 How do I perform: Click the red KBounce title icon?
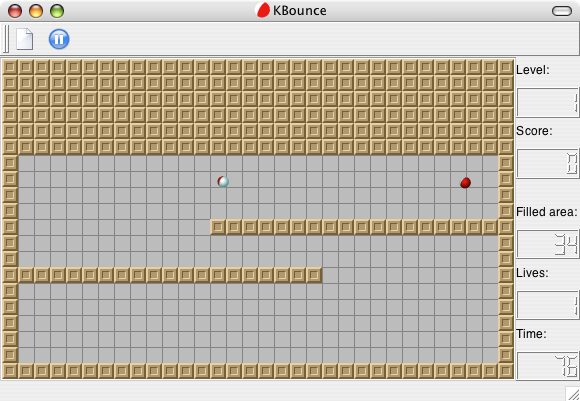point(262,10)
